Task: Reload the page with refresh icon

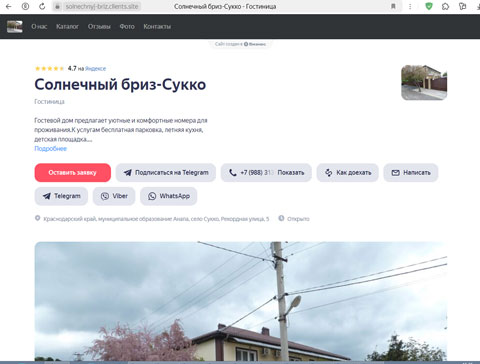Action: [x=42, y=6]
